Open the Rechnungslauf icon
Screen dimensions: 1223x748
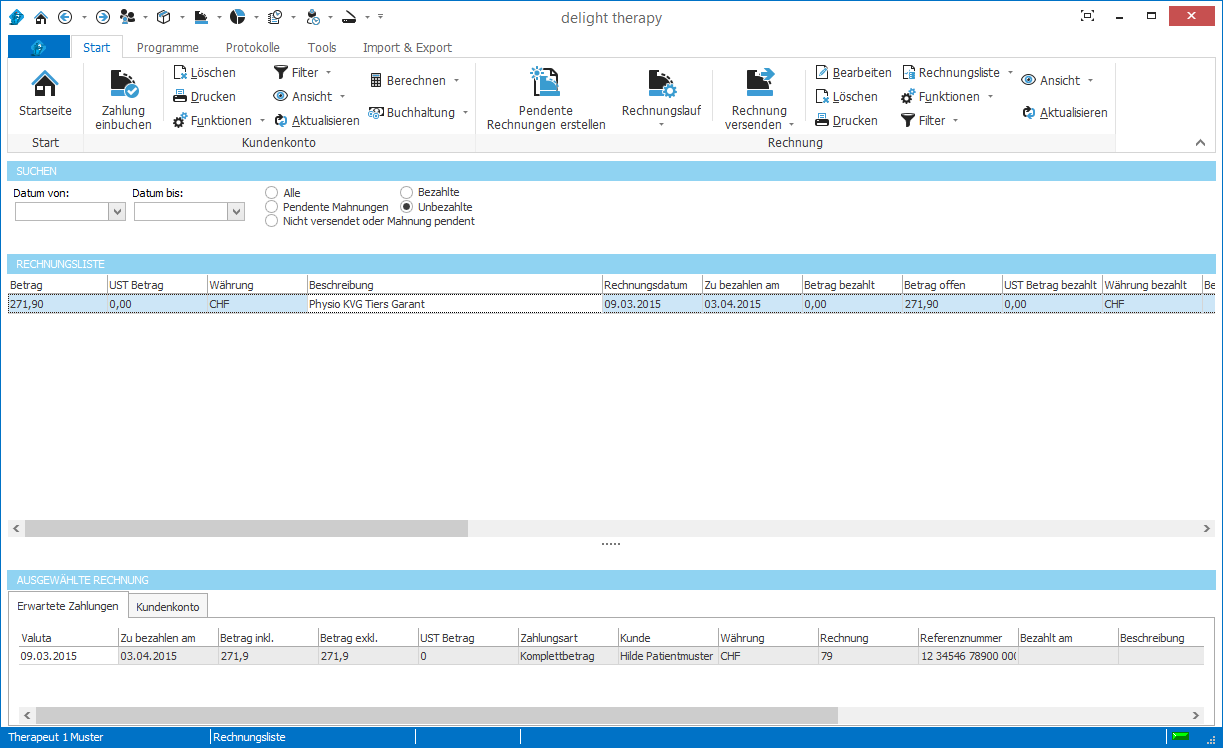661,83
